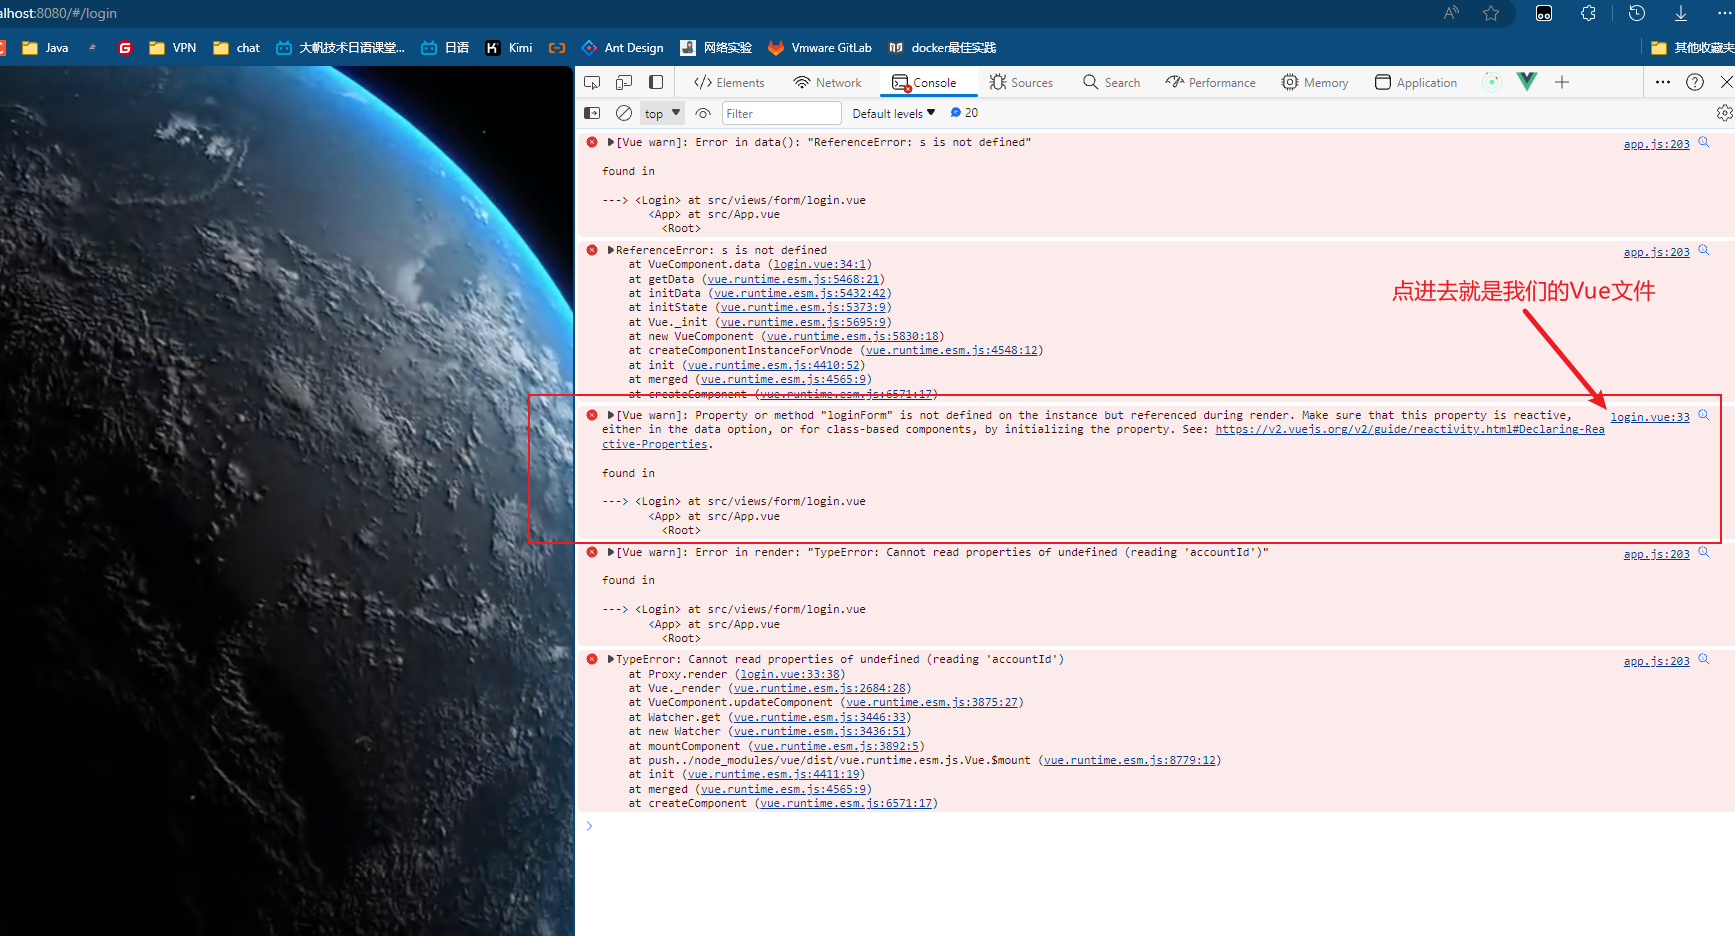The width and height of the screenshot is (1735, 936).
Task: Open the Vue devtools tab icon
Action: [1527, 82]
